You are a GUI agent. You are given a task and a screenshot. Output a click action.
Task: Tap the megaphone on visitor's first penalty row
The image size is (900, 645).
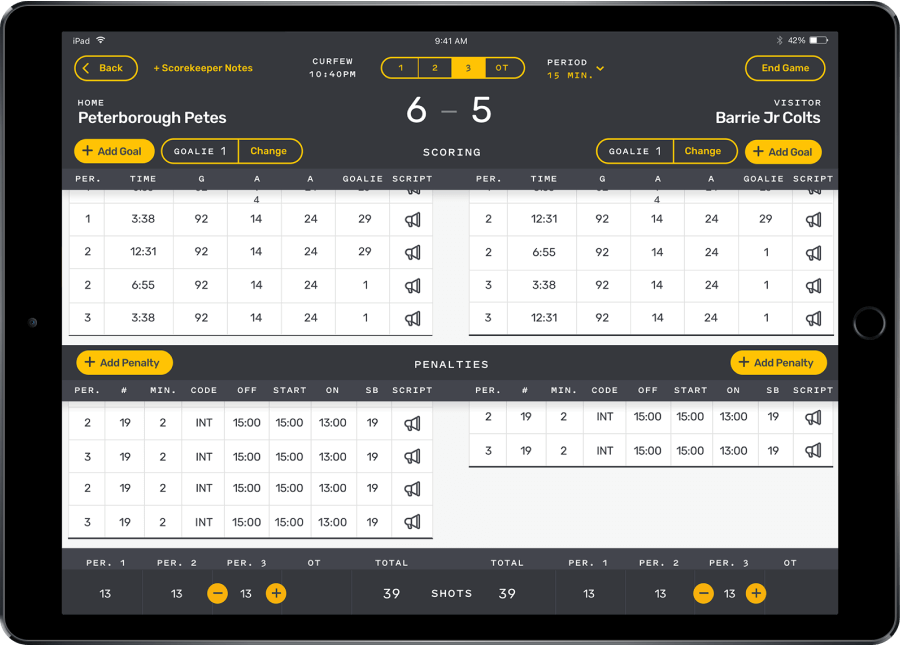pos(813,417)
